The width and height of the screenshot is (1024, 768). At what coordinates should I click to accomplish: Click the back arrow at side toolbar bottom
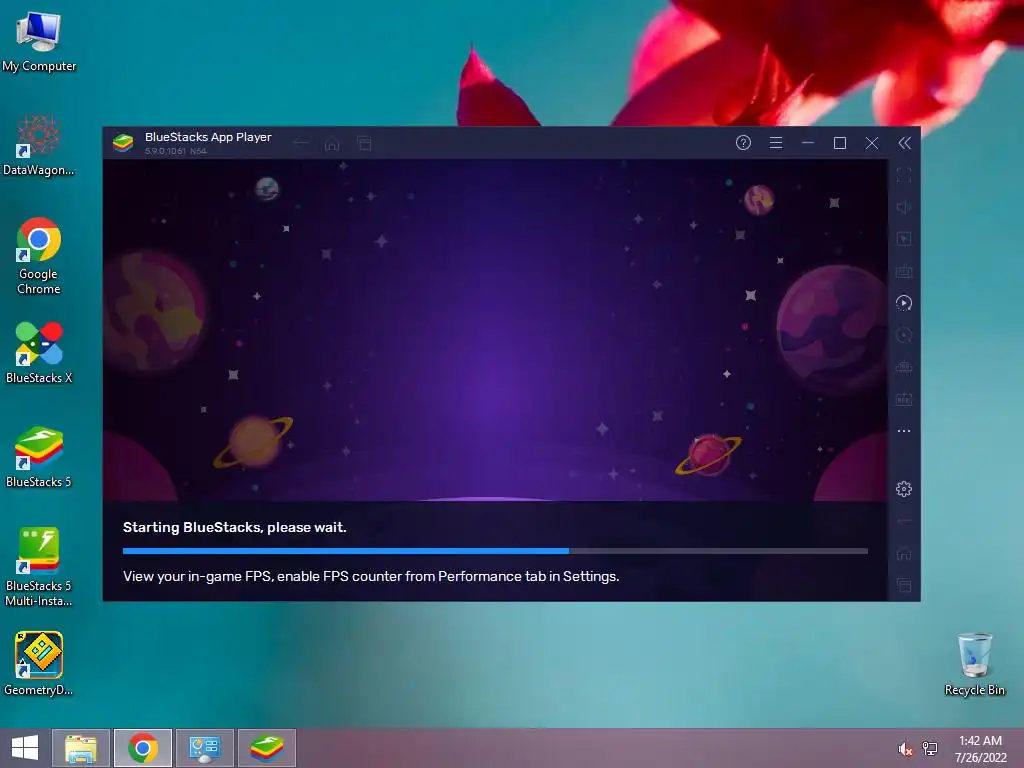coord(904,522)
